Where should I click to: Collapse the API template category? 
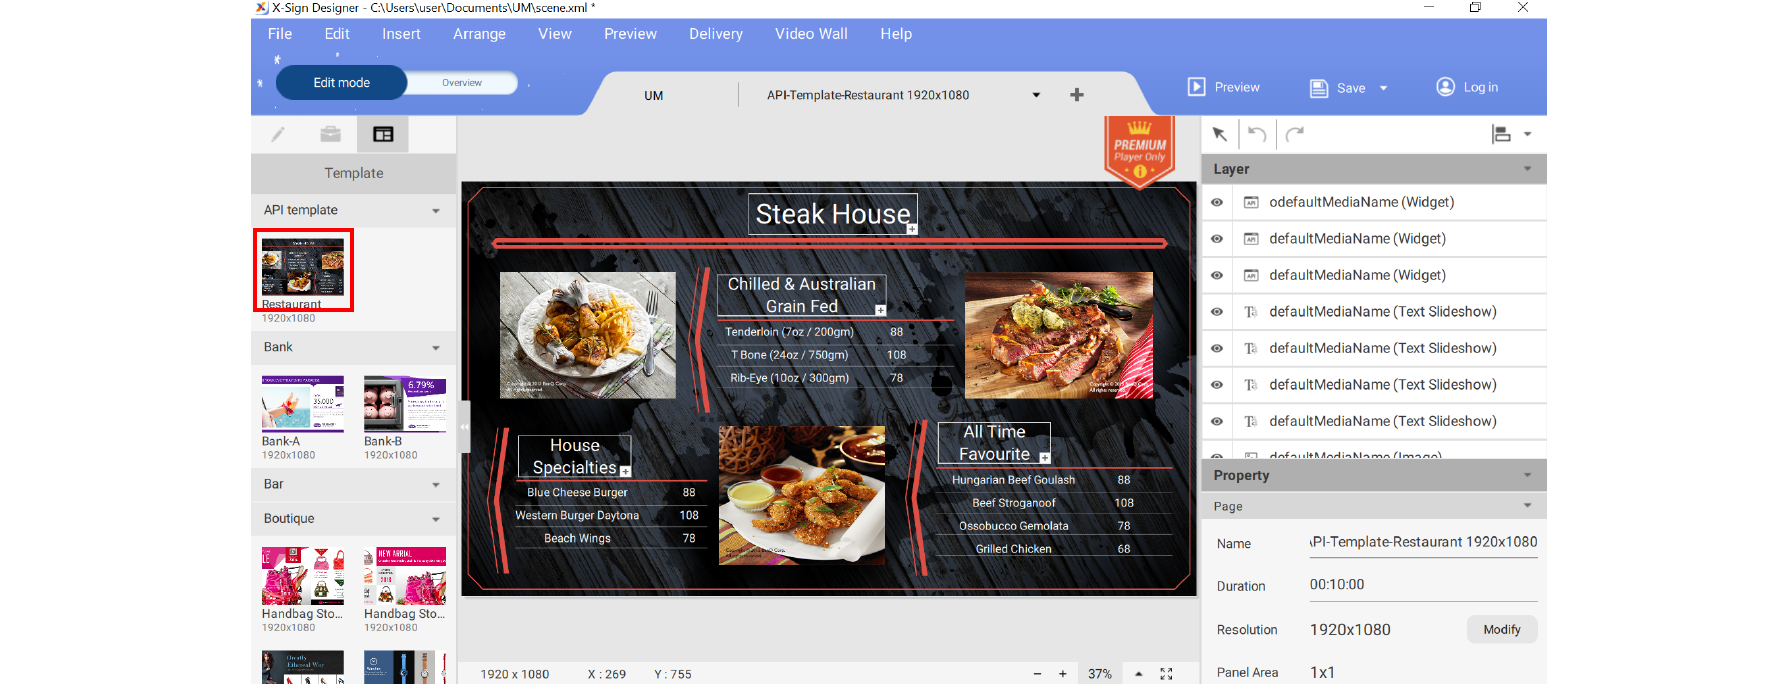436,211
